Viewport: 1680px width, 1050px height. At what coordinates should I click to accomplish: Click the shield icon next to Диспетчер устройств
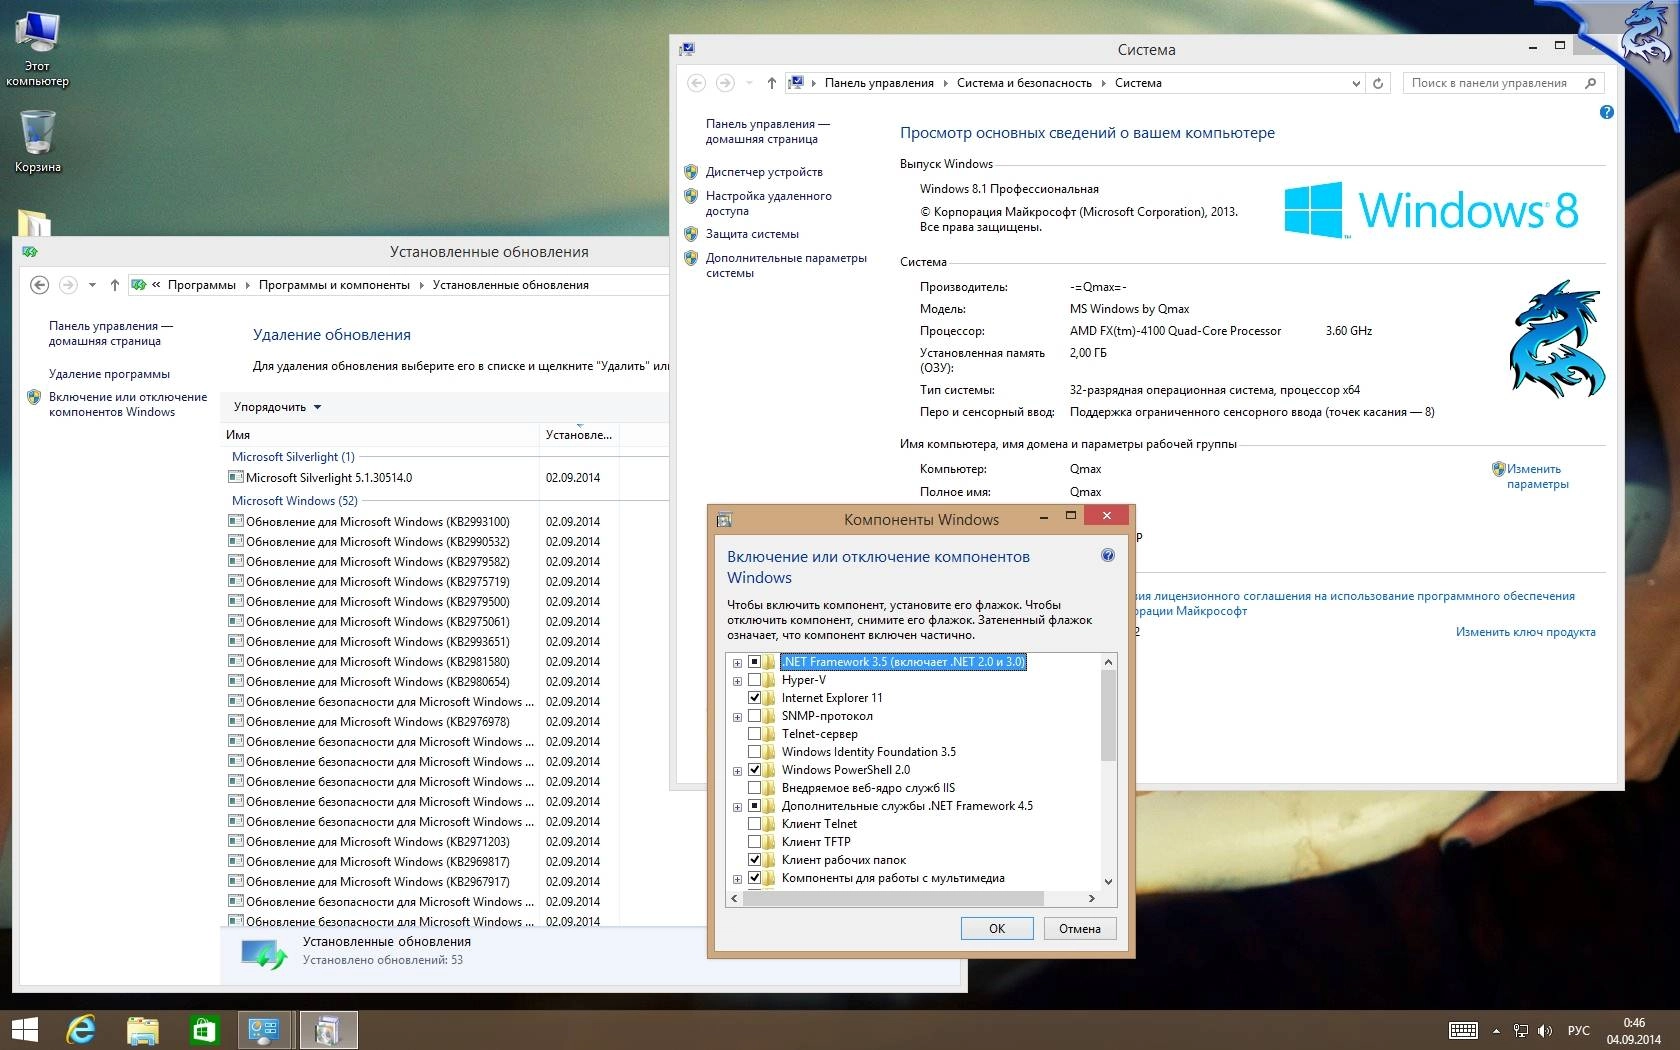tap(691, 172)
